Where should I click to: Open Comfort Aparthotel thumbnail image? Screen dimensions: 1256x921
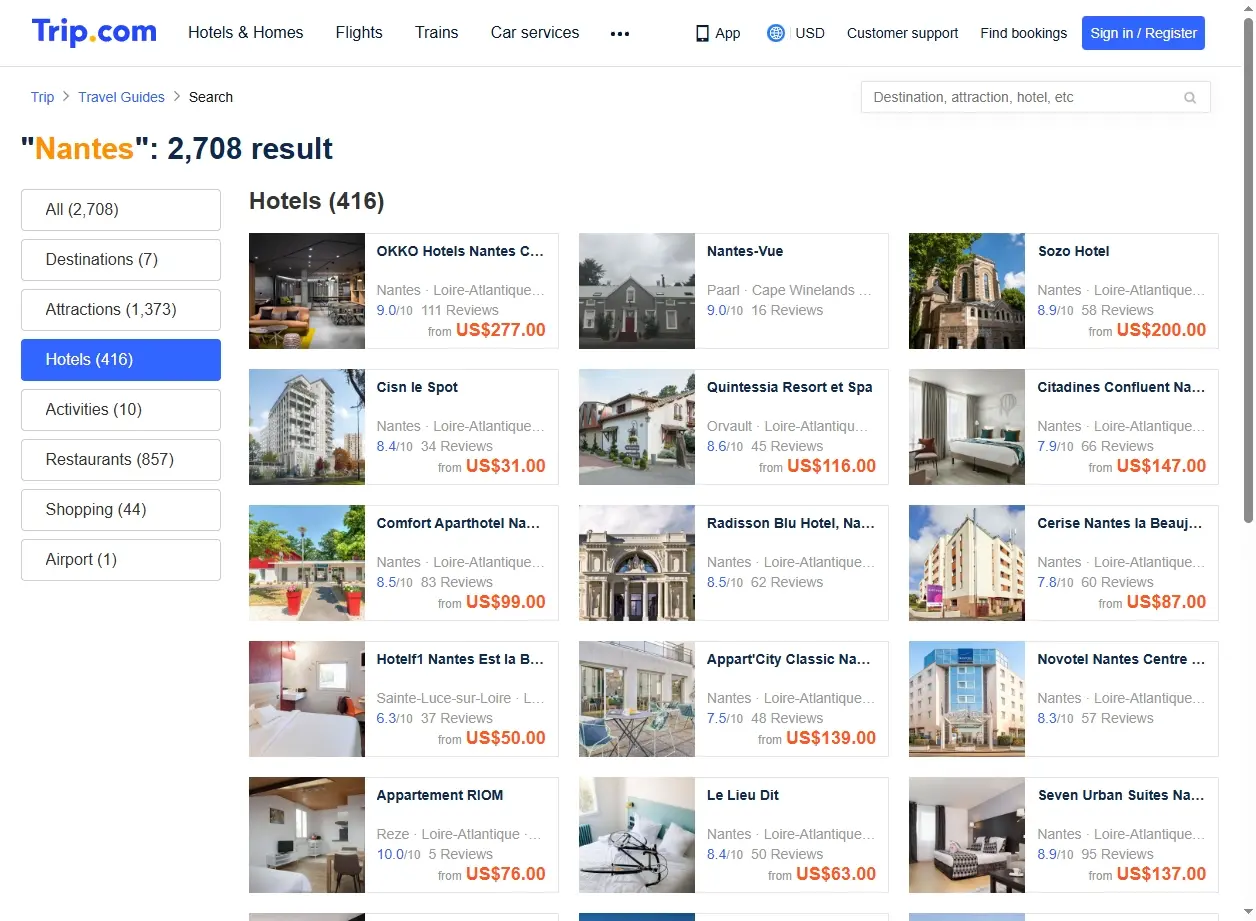[x=307, y=563]
